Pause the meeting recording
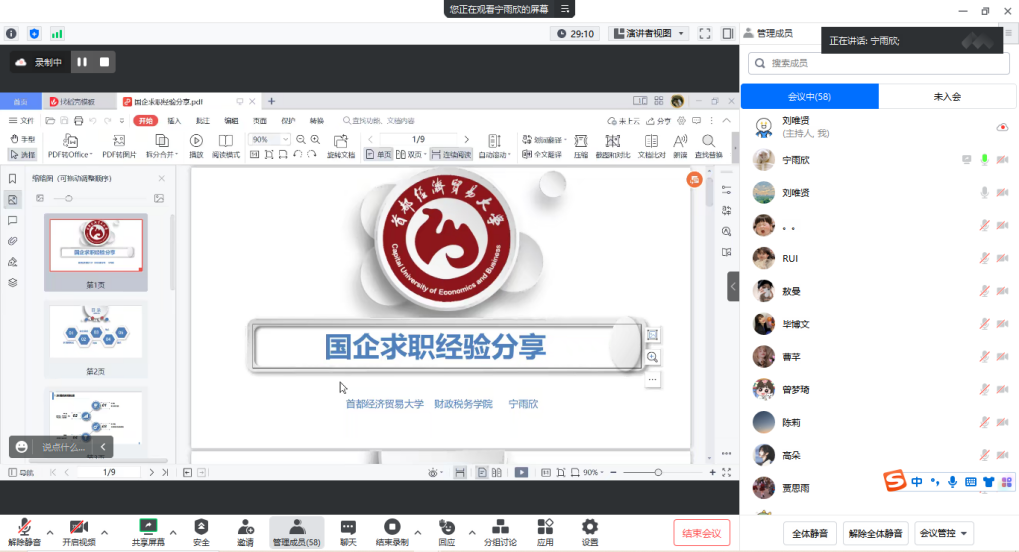 point(82,62)
